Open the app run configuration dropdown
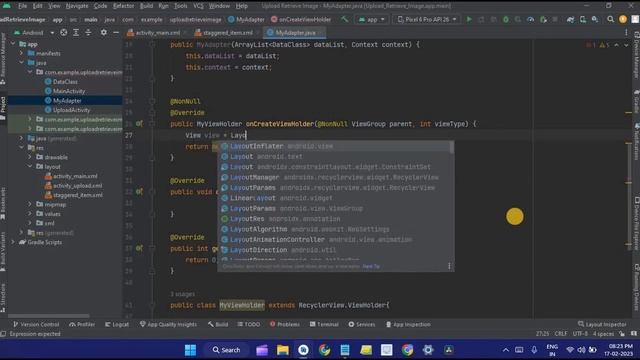The image size is (640, 360). click(x=371, y=19)
